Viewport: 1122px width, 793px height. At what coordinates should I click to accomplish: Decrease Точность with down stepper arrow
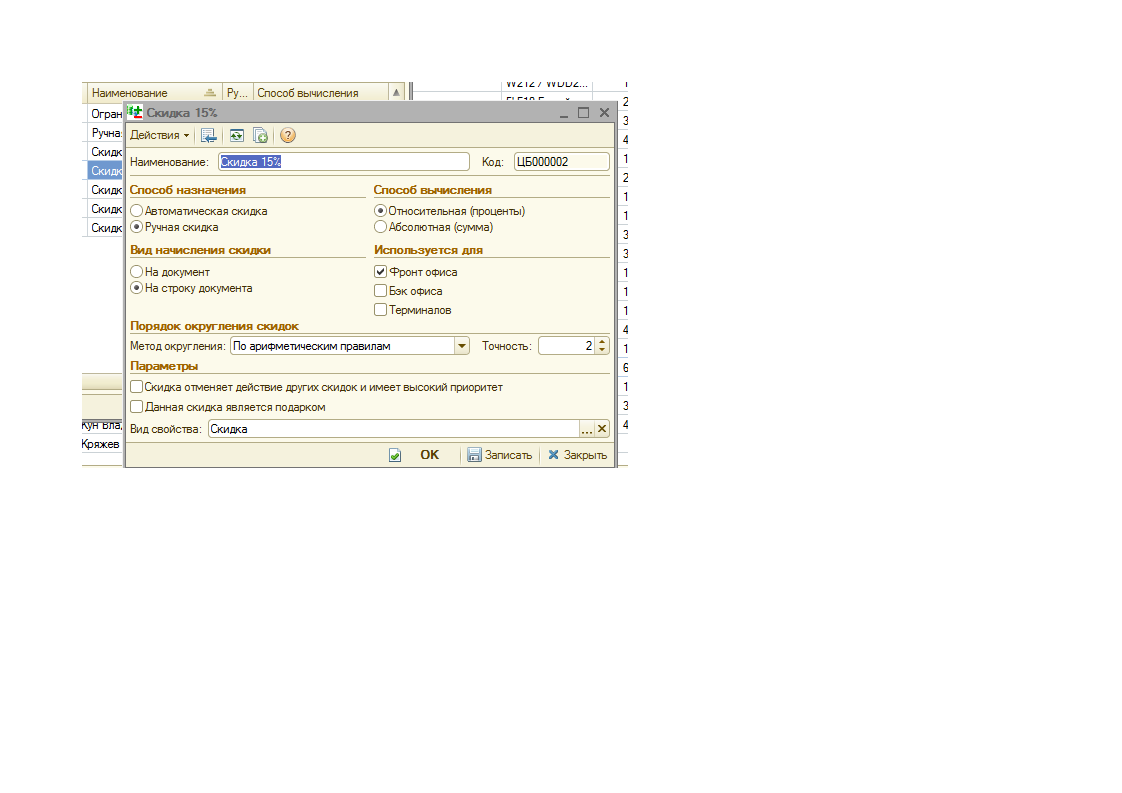(x=602, y=350)
